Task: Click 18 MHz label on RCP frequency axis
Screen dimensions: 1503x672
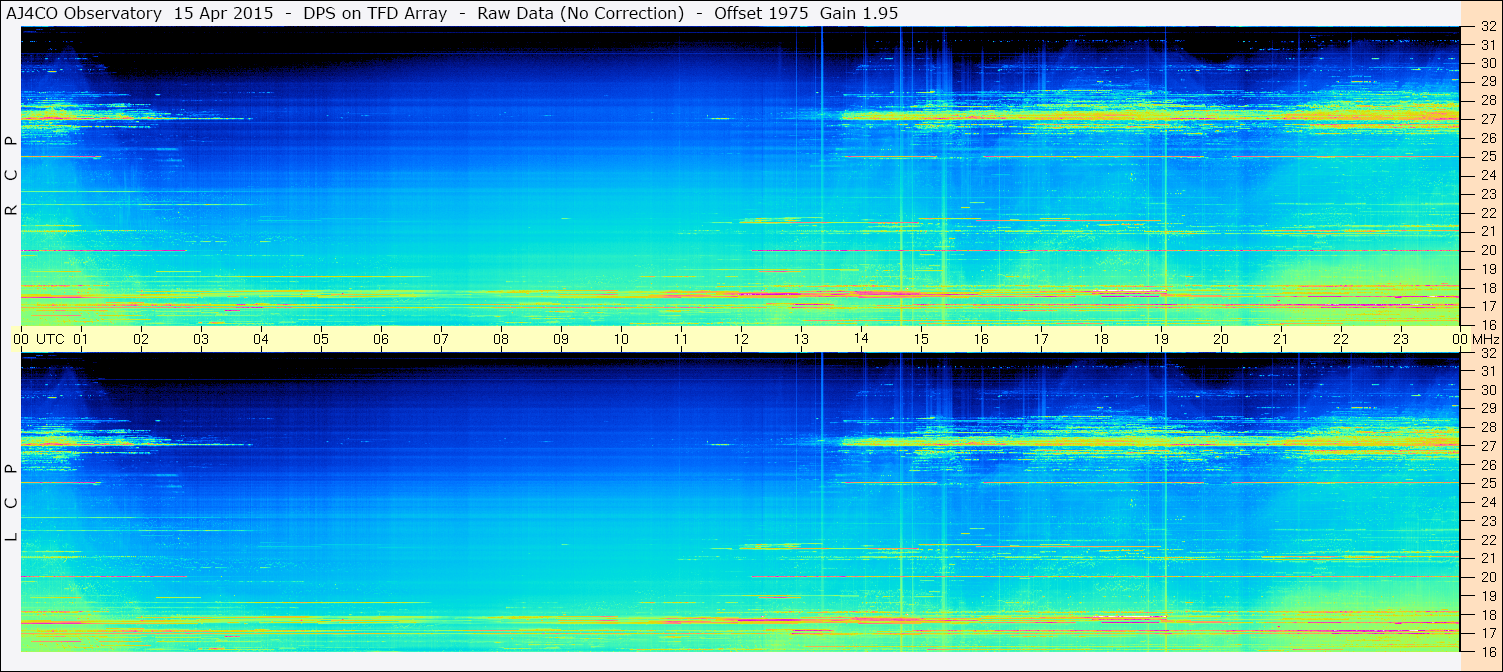Action: click(x=1487, y=288)
